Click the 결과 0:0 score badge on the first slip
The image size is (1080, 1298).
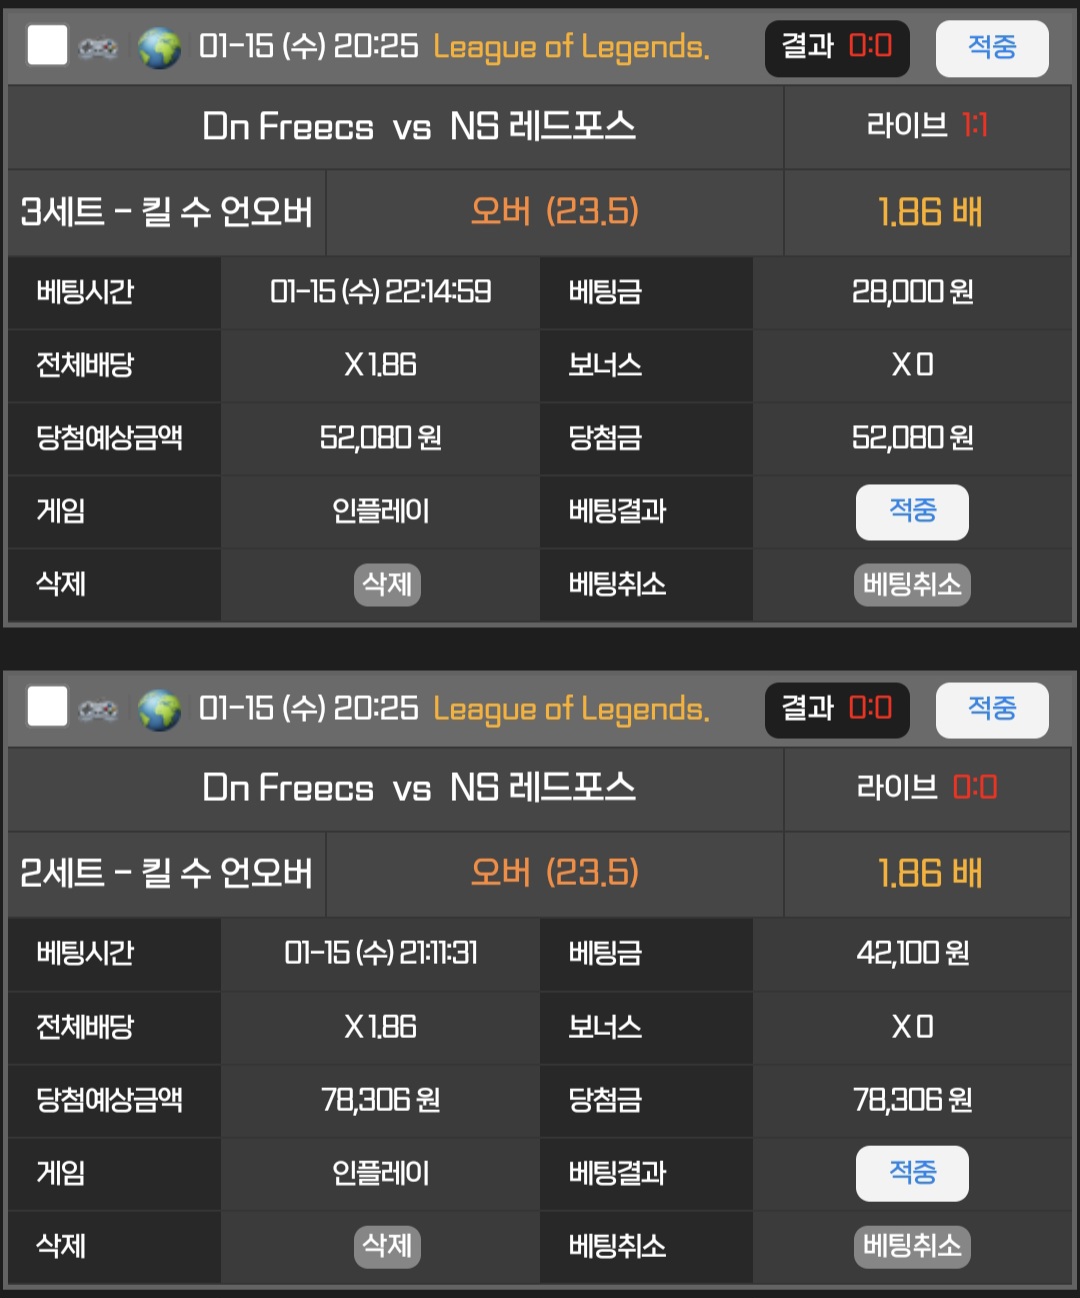click(836, 47)
